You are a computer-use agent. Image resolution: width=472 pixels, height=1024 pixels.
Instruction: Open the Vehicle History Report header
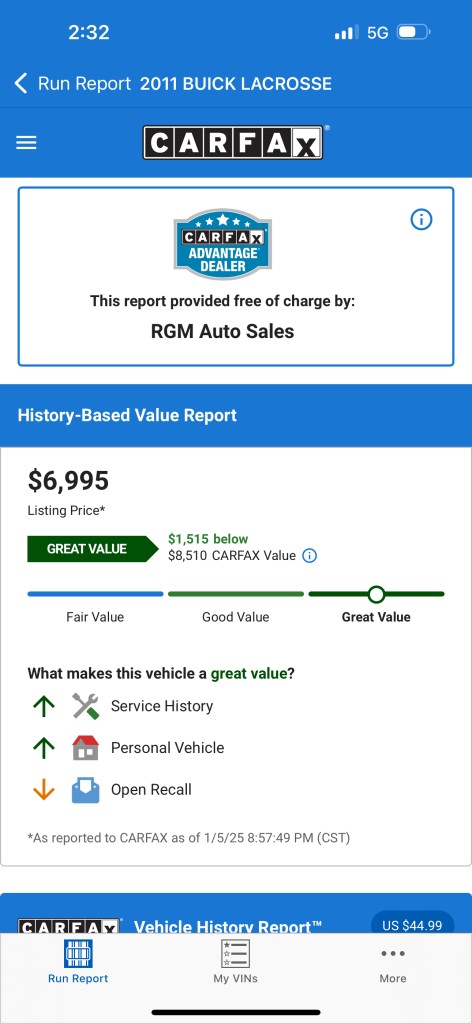pos(228,926)
